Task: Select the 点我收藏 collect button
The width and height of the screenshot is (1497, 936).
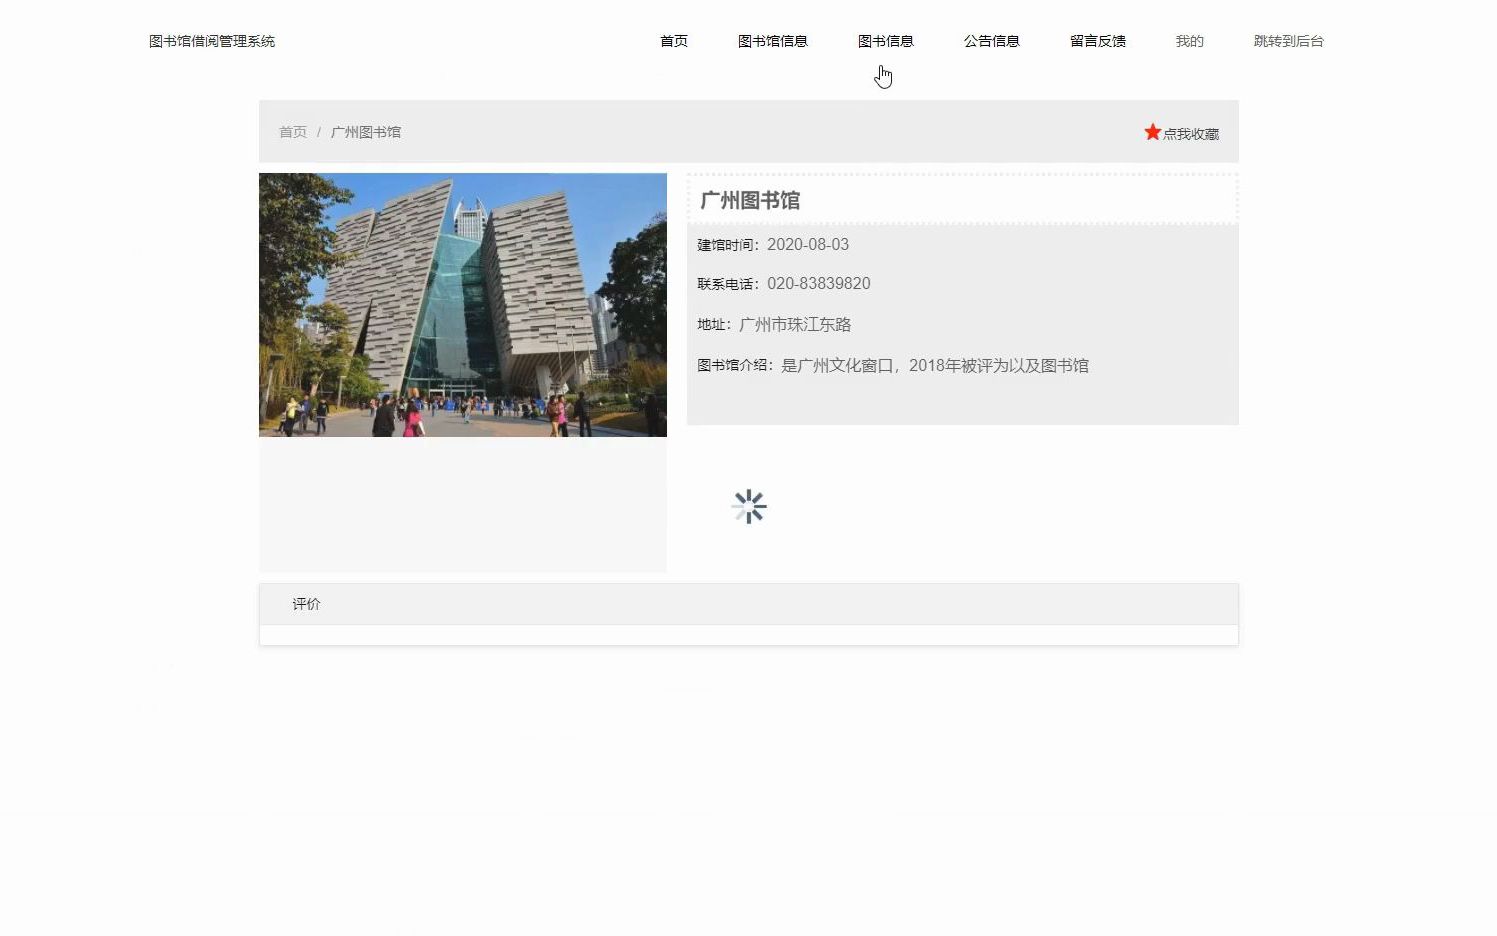Action: [x=1190, y=131]
